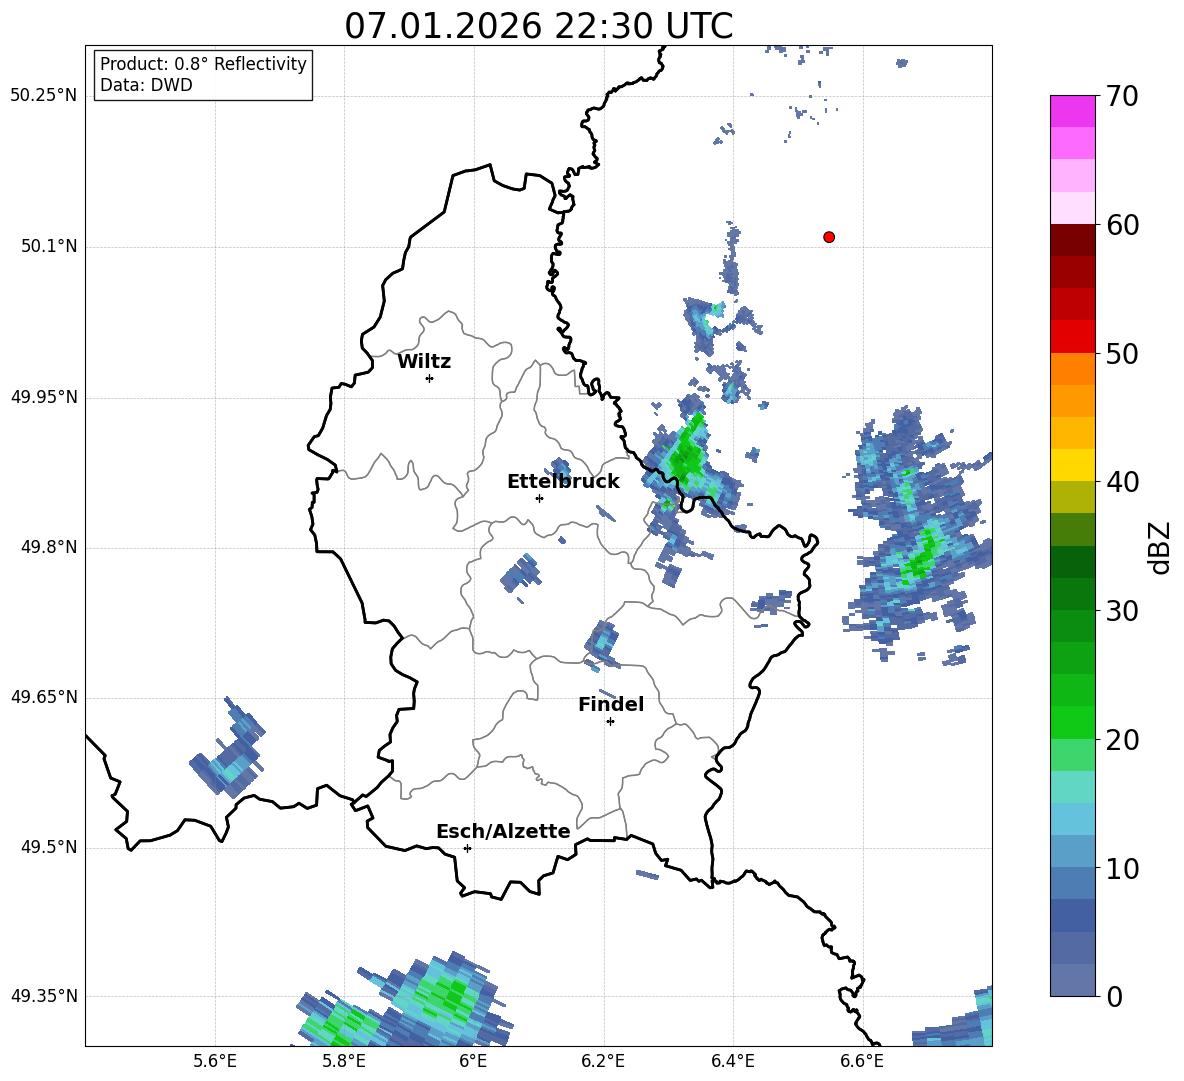The width and height of the screenshot is (1184, 1081).
Task: Click the colorbar value 0
Action: (1114, 996)
